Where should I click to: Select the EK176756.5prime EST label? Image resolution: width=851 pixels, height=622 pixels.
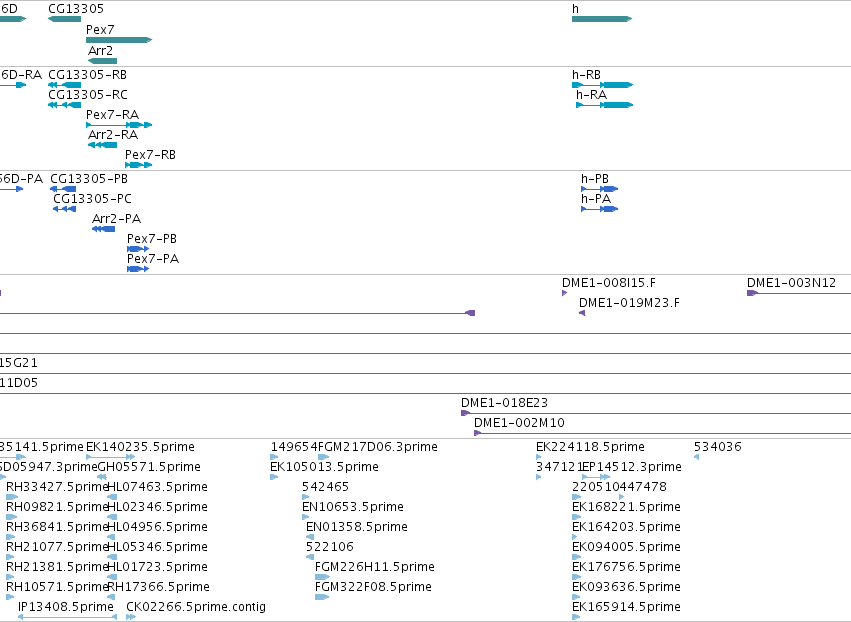[x=626, y=567]
